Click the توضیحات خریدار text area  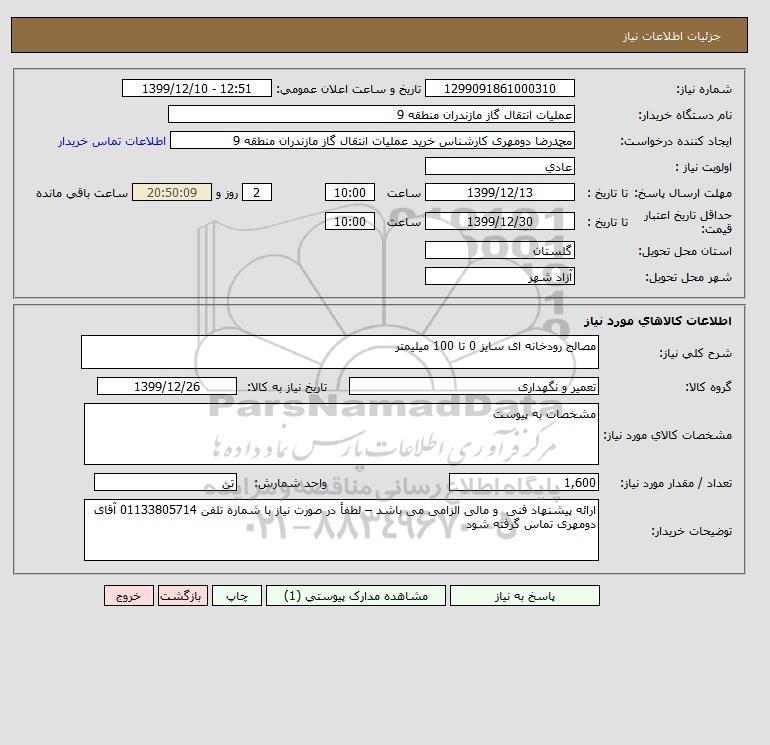[x=341, y=530]
